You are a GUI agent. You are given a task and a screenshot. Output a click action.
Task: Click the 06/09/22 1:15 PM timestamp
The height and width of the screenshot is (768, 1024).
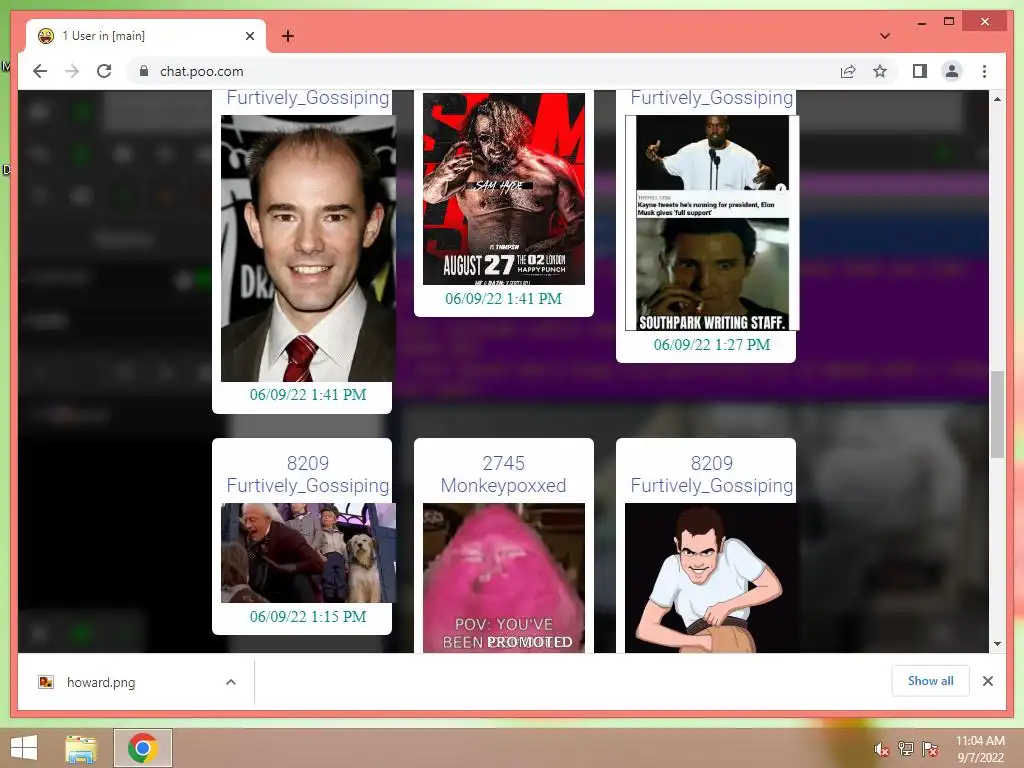tap(308, 616)
